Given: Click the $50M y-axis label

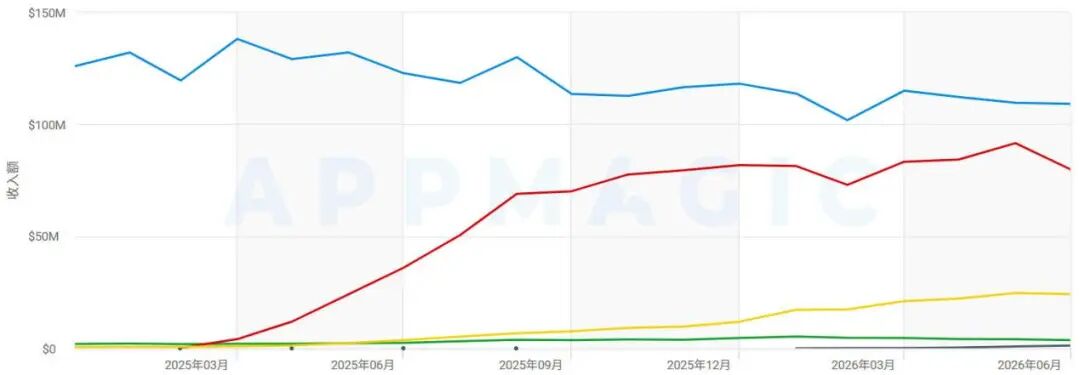Looking at the screenshot, I should click(50, 237).
